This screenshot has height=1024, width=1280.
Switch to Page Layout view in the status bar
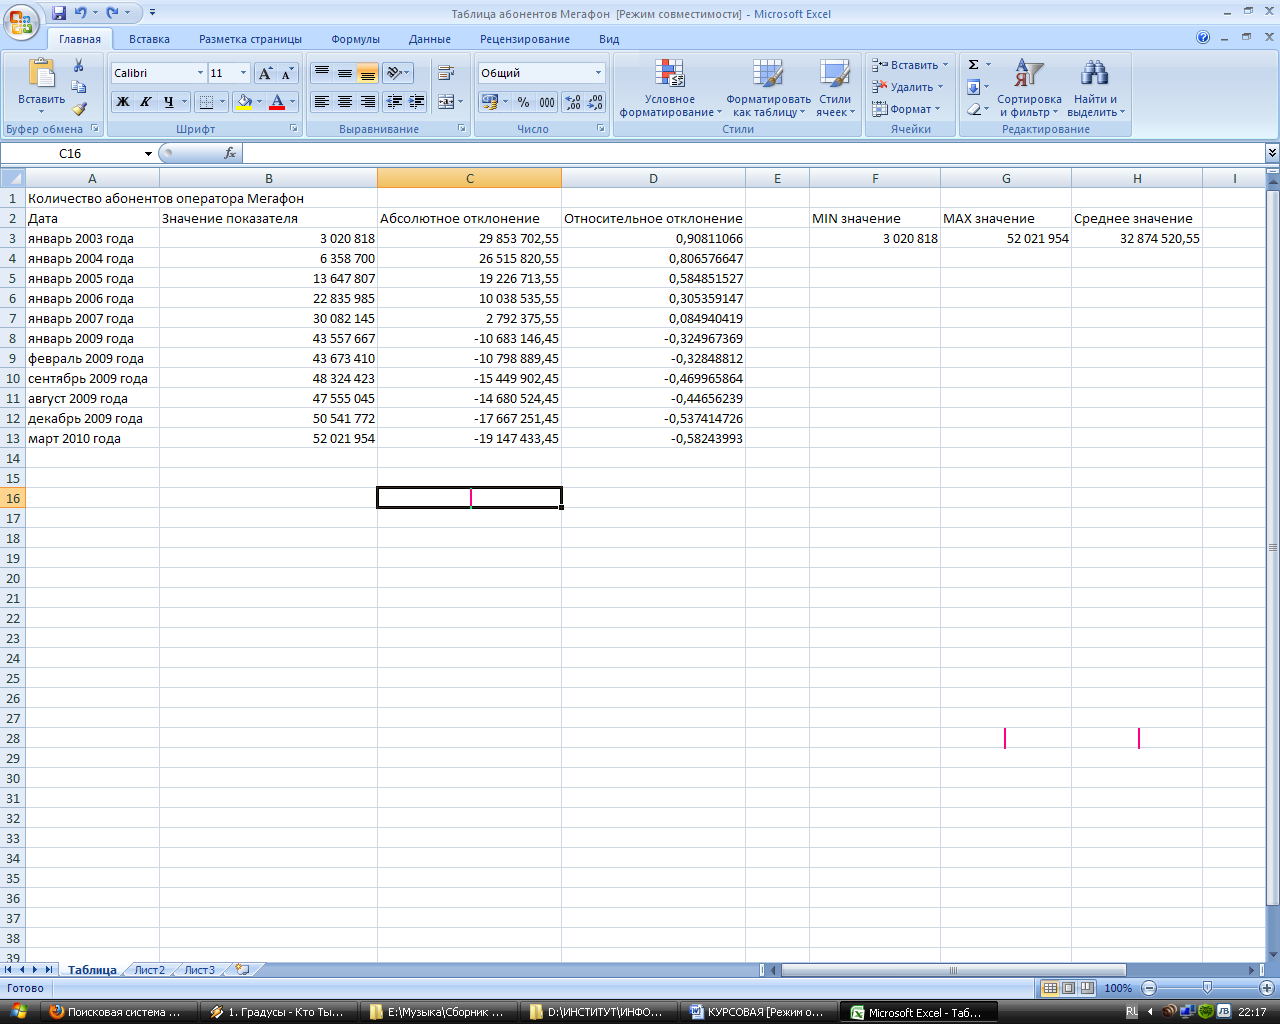coord(1069,988)
